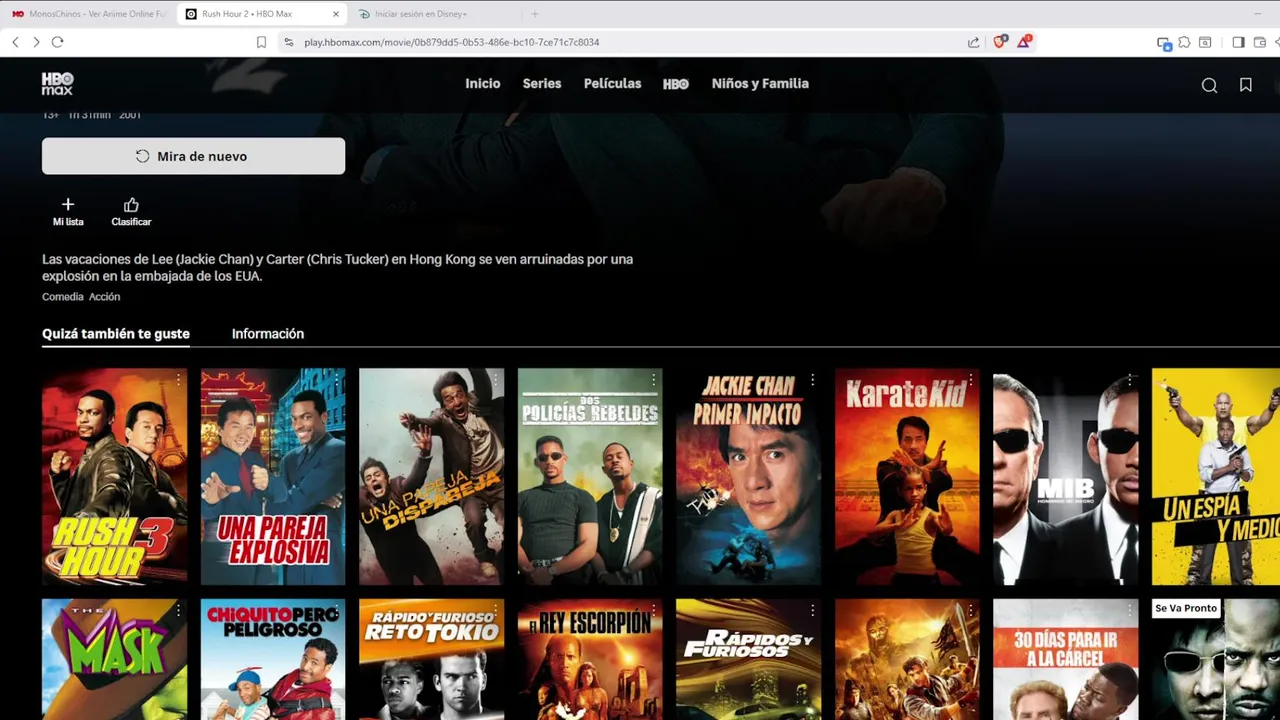Click Mira de nuevo button
This screenshot has height=720, width=1280.
pos(193,156)
